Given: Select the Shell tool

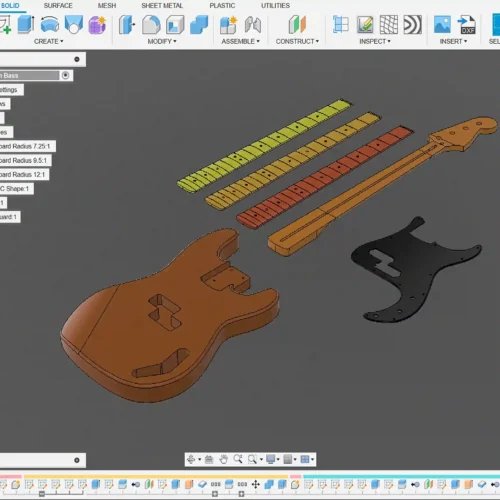Looking at the screenshot, I should point(175,24).
